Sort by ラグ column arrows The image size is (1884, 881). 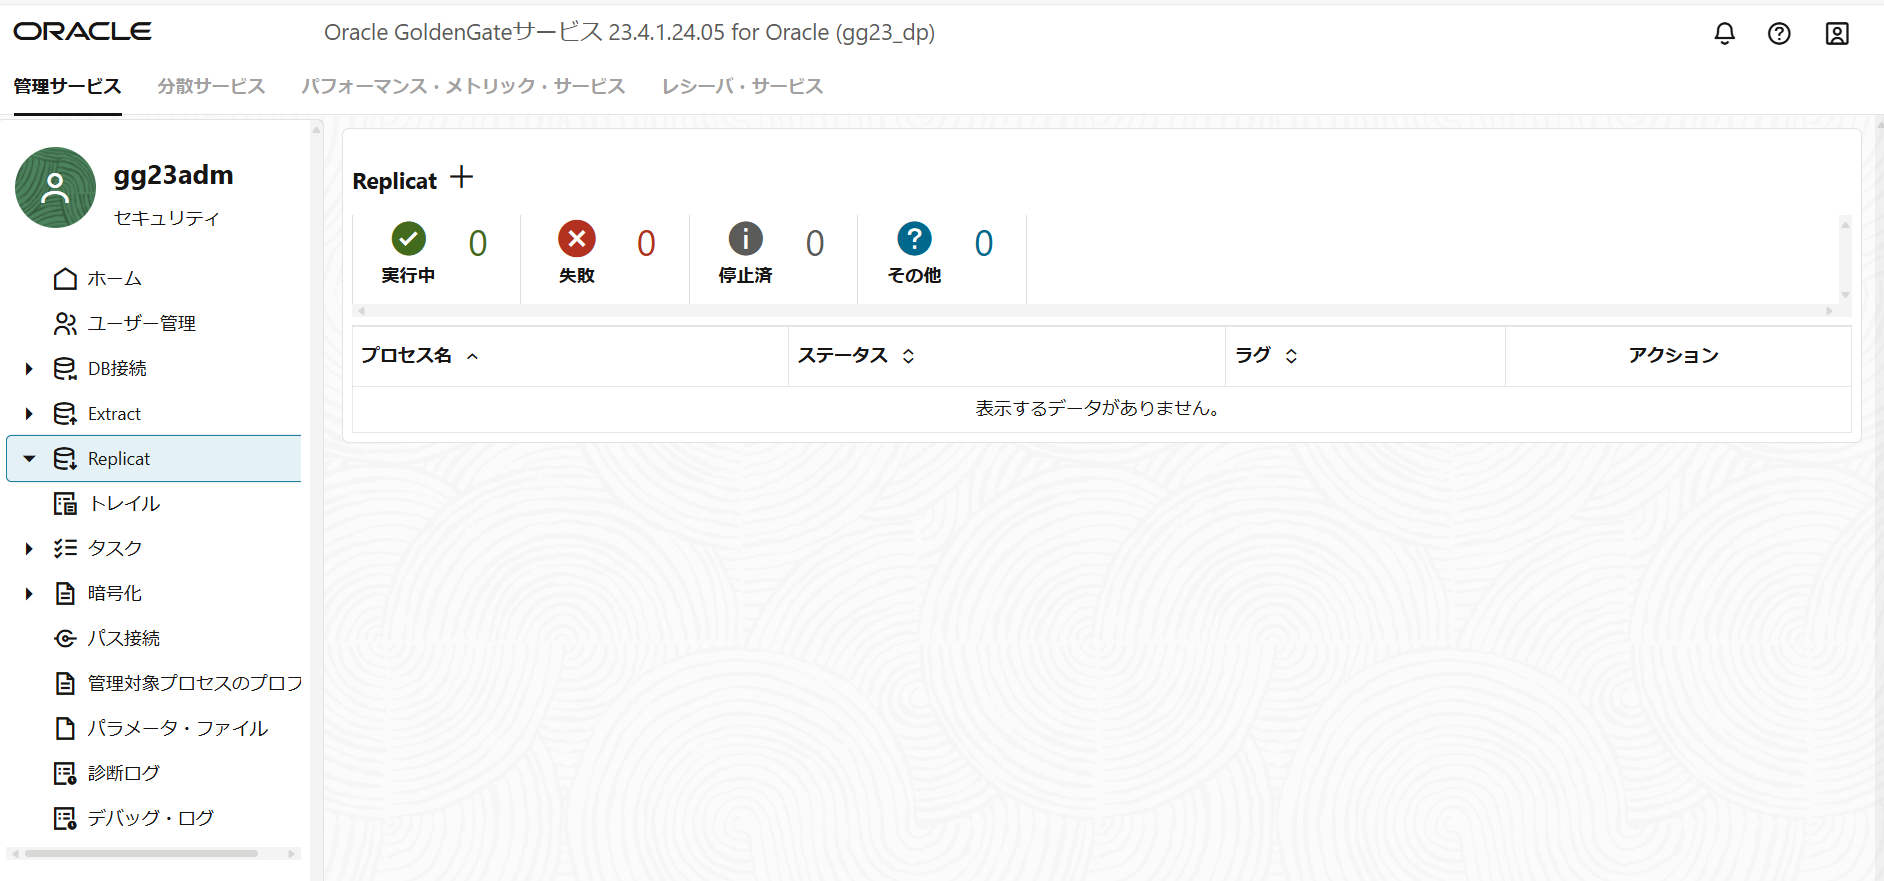tap(1291, 356)
